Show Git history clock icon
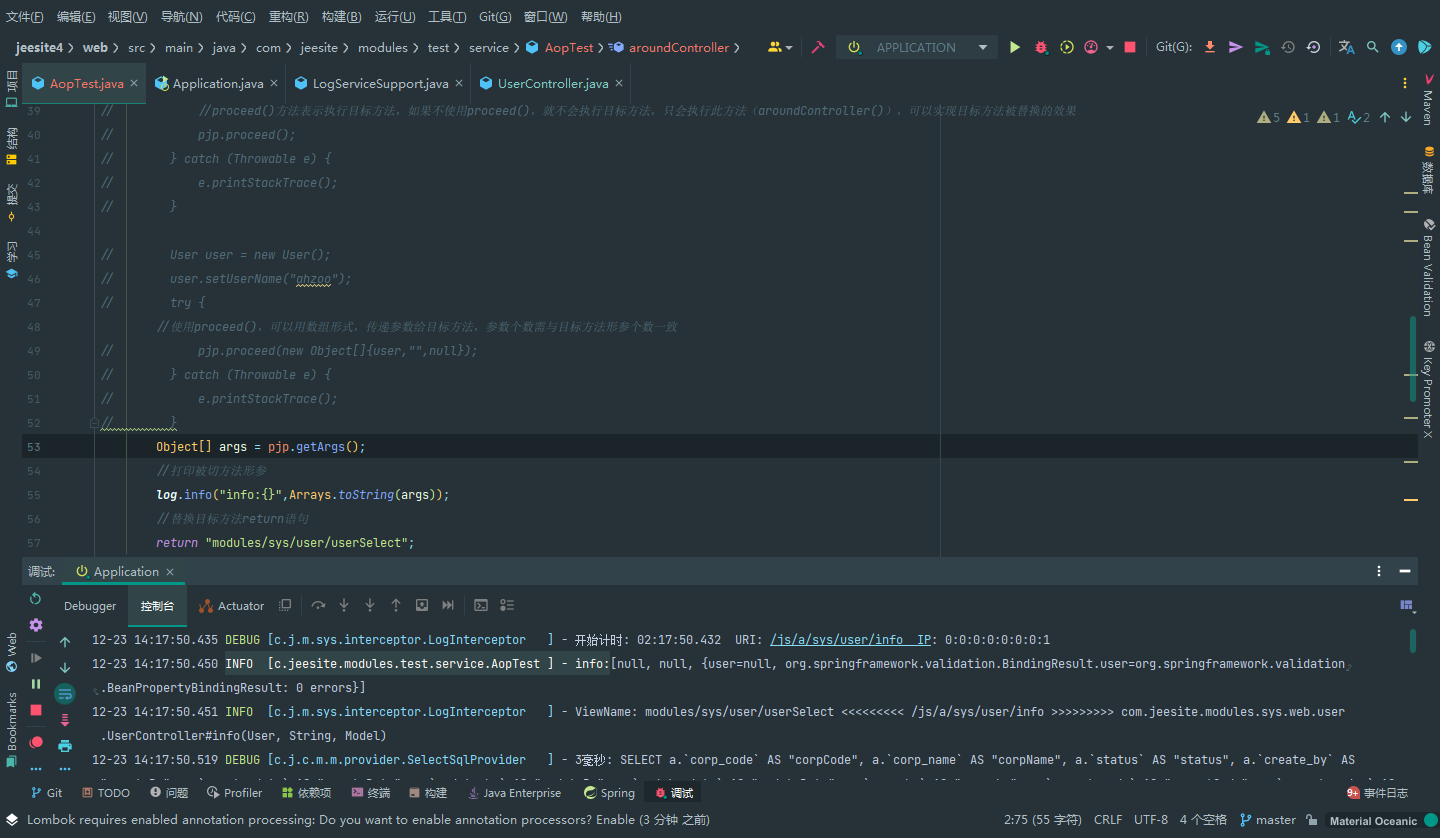The width and height of the screenshot is (1440, 838). (x=1288, y=47)
